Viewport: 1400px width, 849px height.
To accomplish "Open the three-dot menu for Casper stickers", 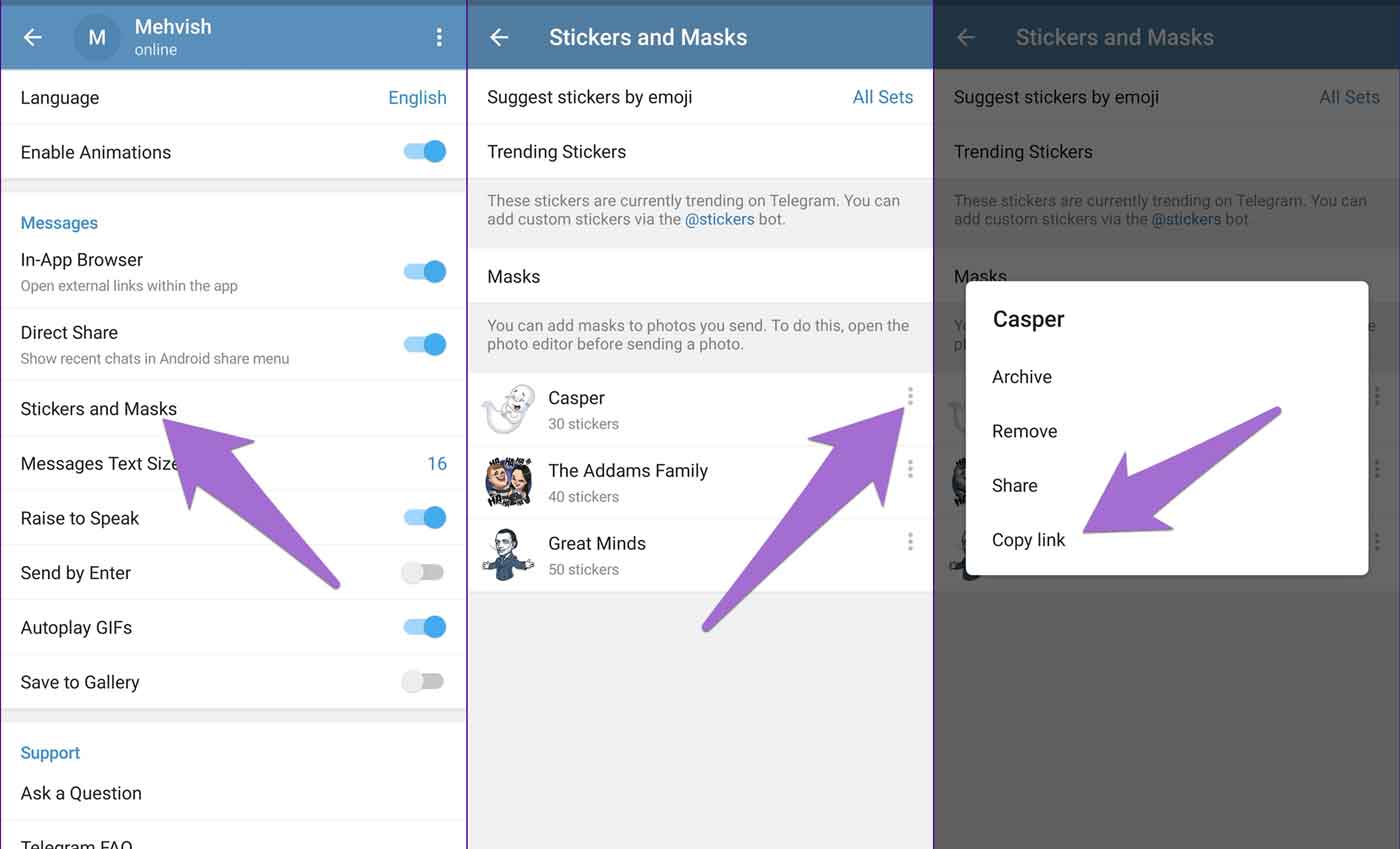I will [x=910, y=396].
